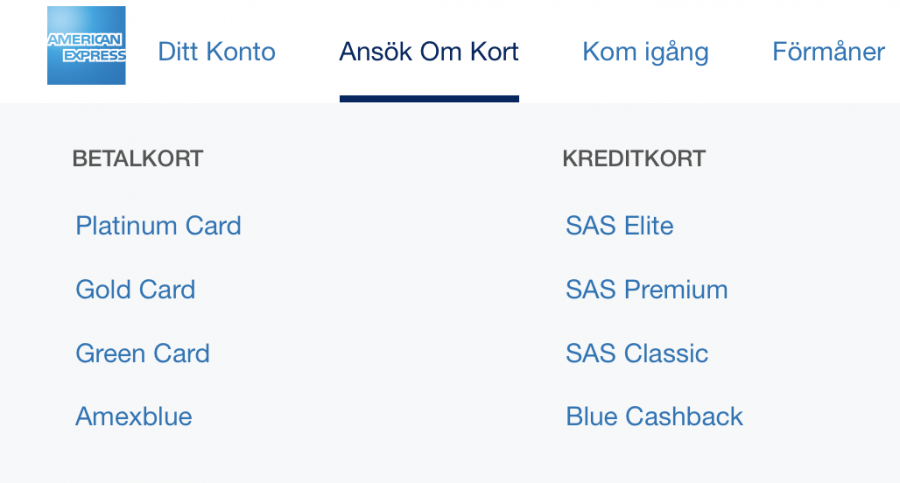Expand the Förmåner menu
Viewport: 900px width, 483px height.
click(828, 52)
